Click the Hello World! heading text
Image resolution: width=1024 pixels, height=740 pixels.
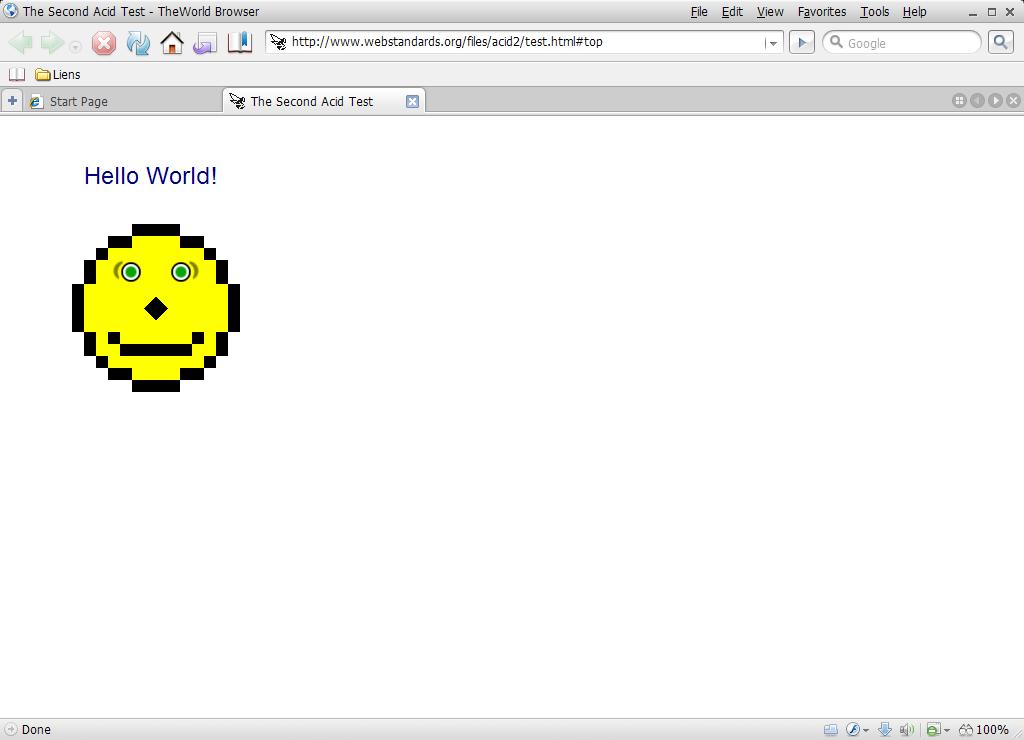coord(151,176)
